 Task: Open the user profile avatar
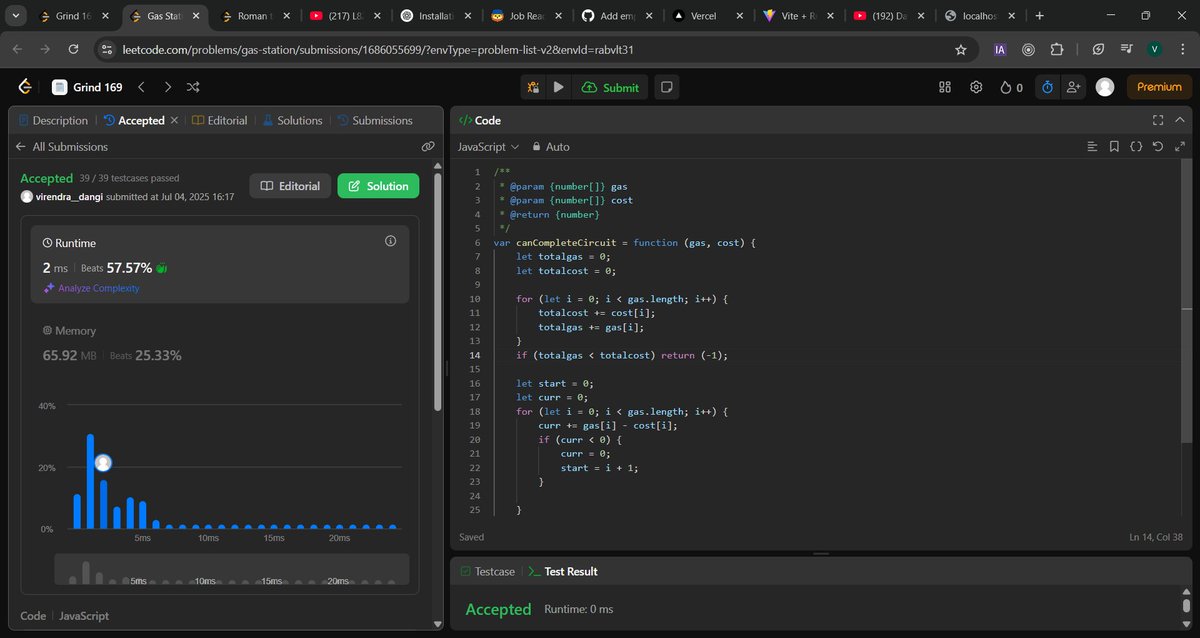(x=1105, y=87)
